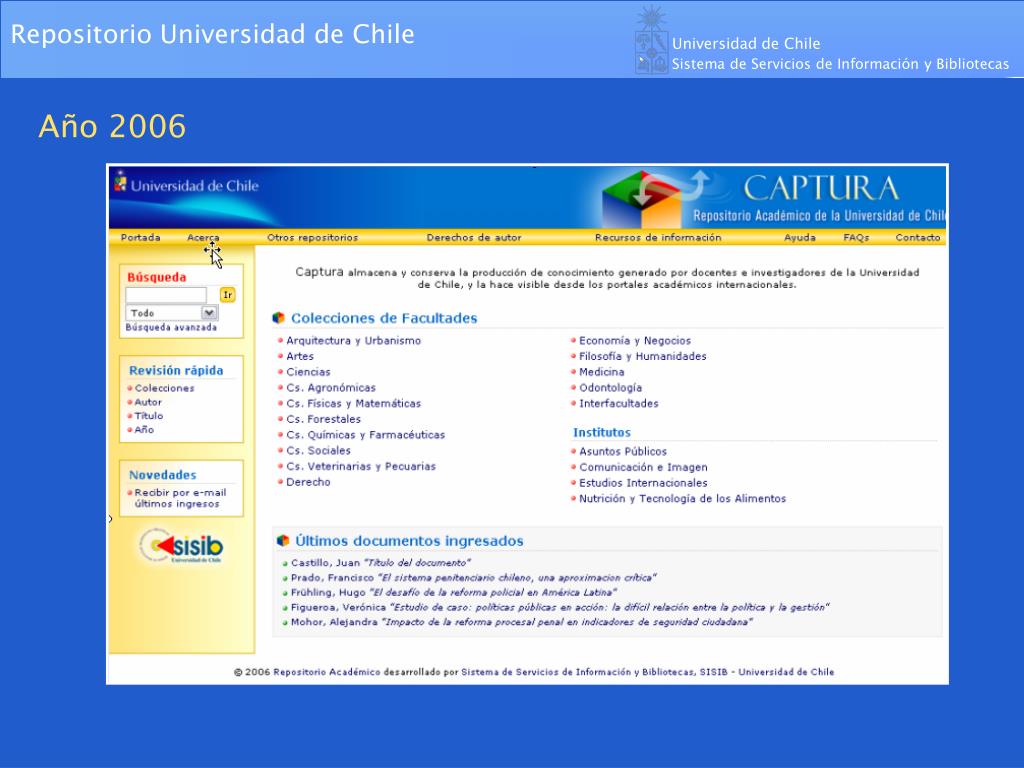Screen dimensions: 1024x768
Task: Open Cs. Sociales collection
Action: pos(318,451)
